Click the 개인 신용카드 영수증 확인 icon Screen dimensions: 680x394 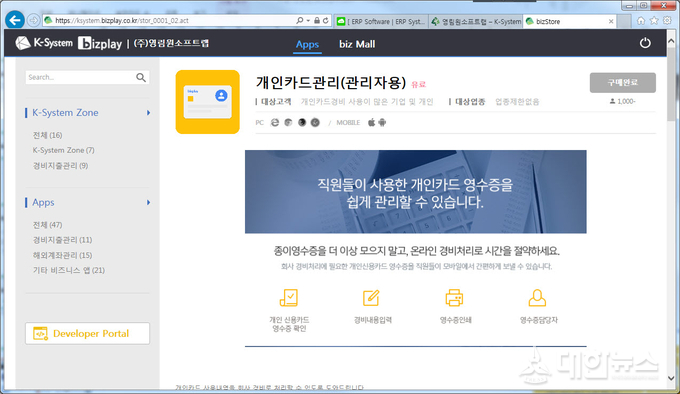click(x=289, y=298)
